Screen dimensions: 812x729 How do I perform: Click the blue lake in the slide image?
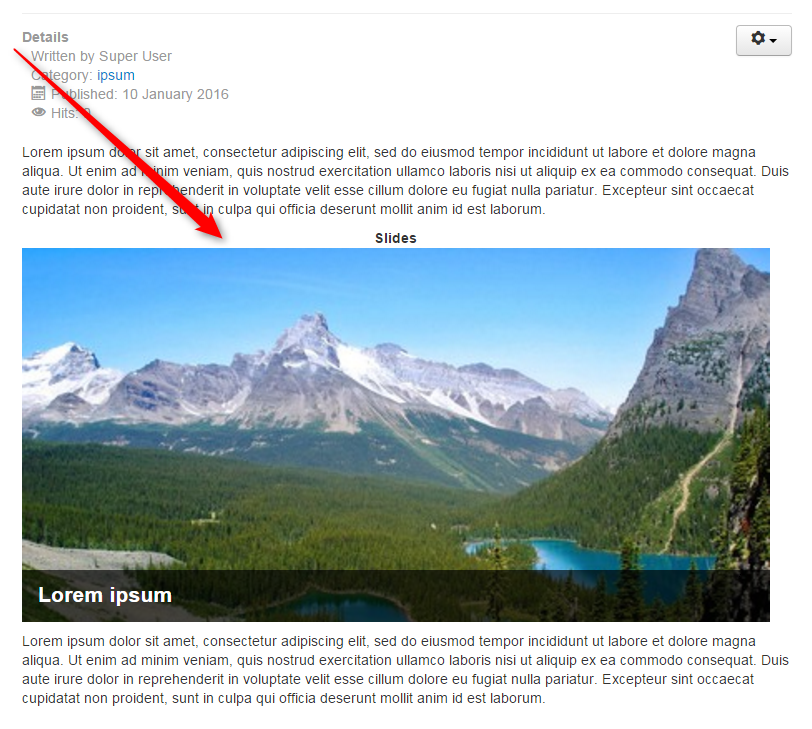pos(596,554)
